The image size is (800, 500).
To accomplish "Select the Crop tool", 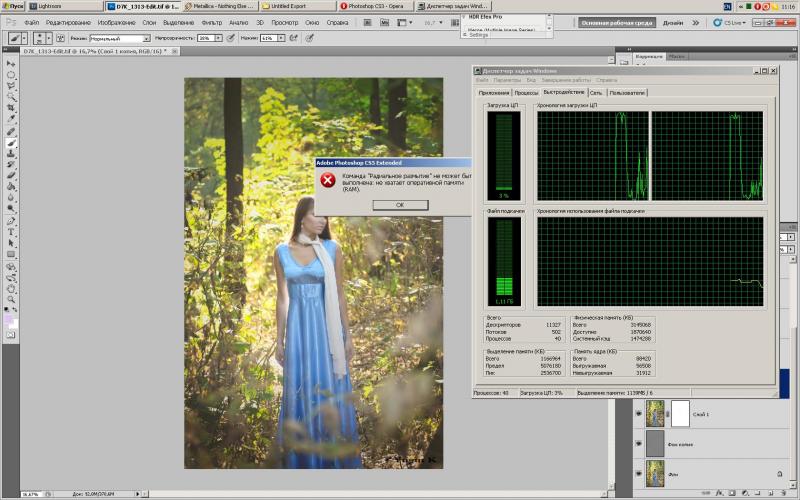I will coord(11,108).
